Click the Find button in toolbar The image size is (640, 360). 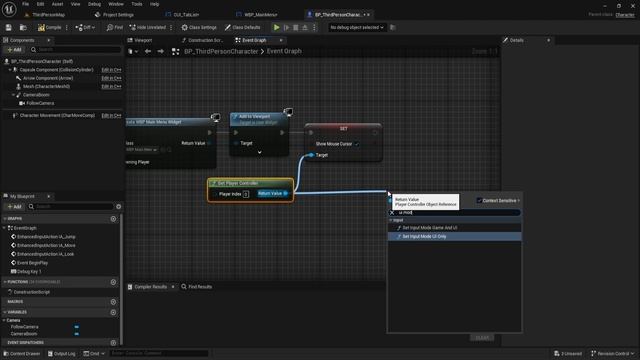(x=115, y=27)
